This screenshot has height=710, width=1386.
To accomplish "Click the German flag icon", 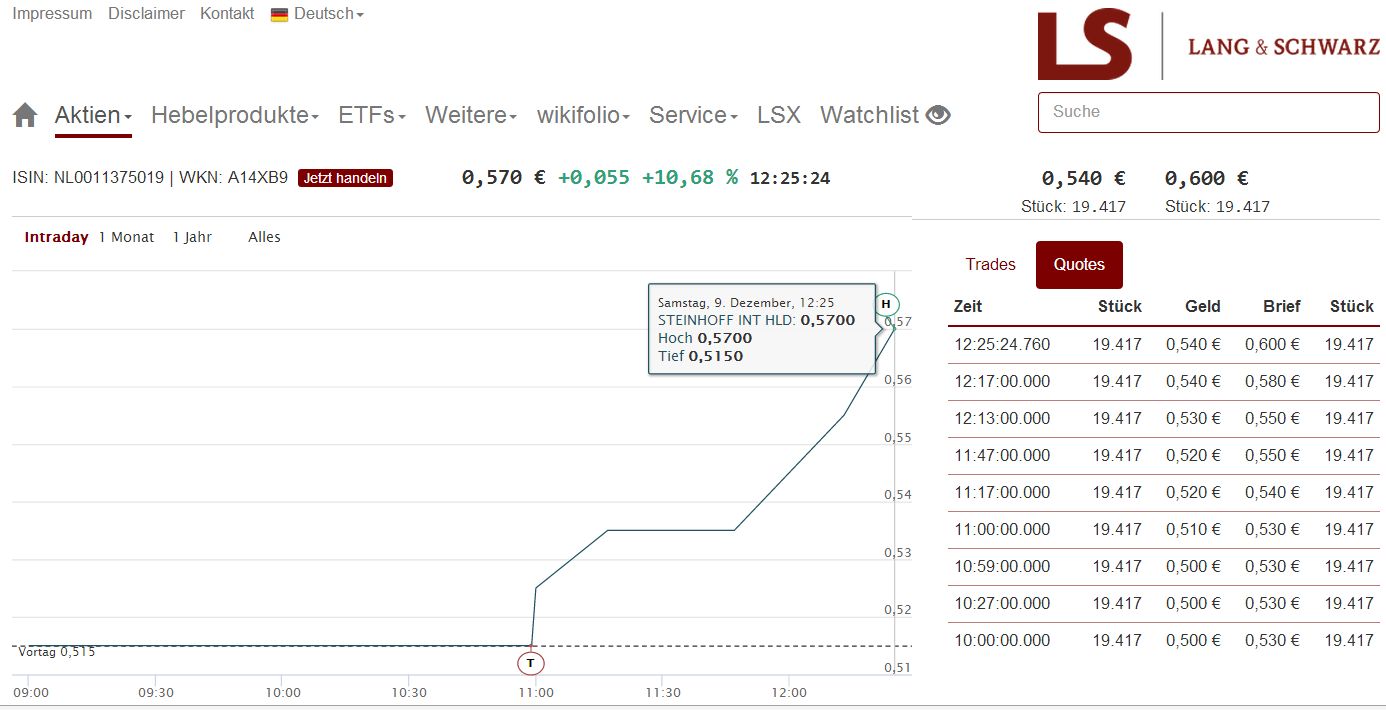I will tap(280, 15).
